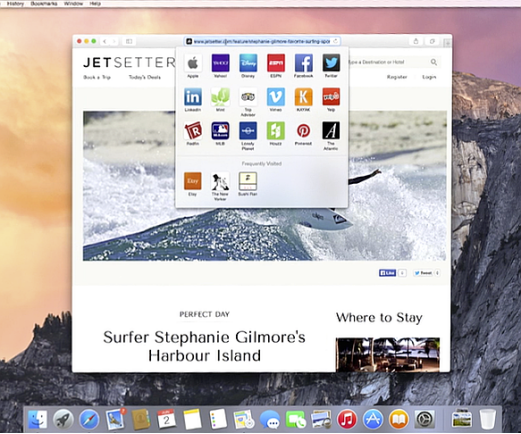The width and height of the screenshot is (521, 434).
Task: Open the Bookmarks menu
Action: click(44, 4)
